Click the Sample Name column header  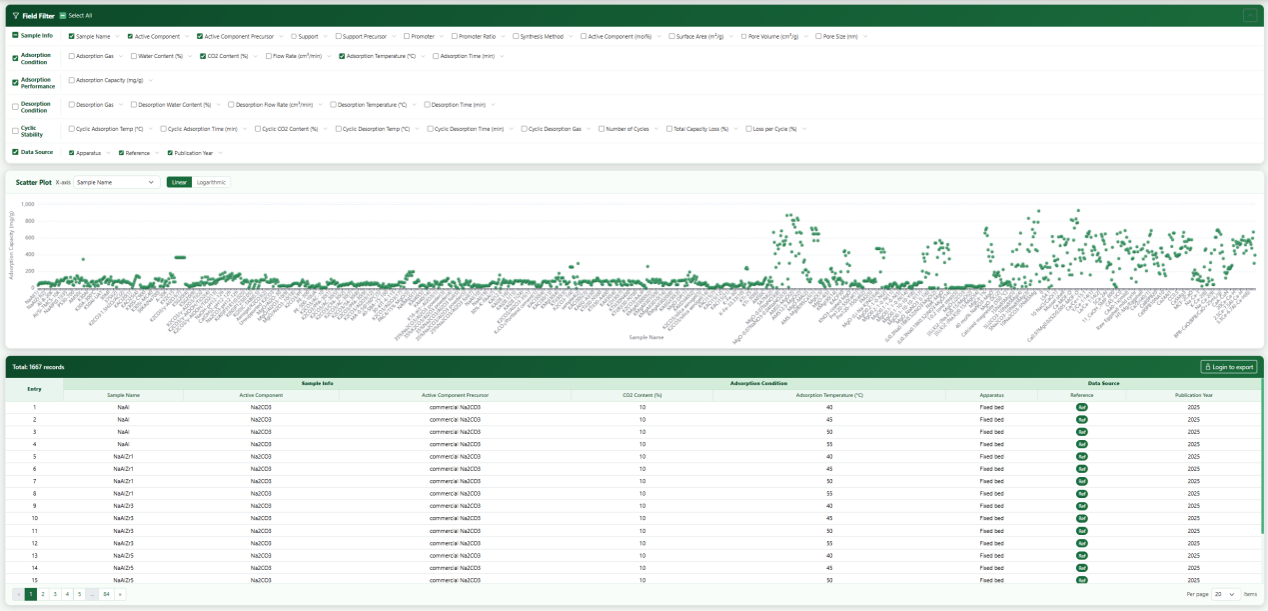pyautogui.click(x=123, y=395)
